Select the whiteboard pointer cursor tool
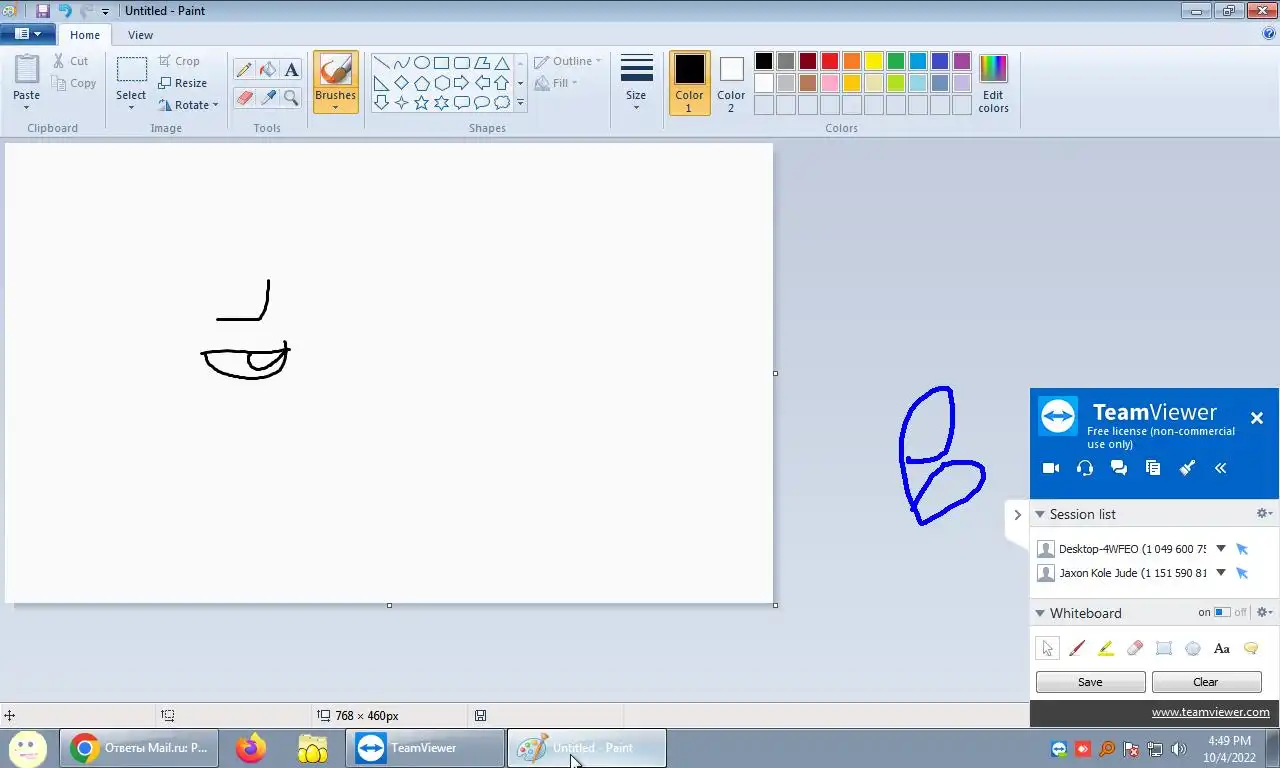This screenshot has height=768, width=1280. [x=1047, y=648]
